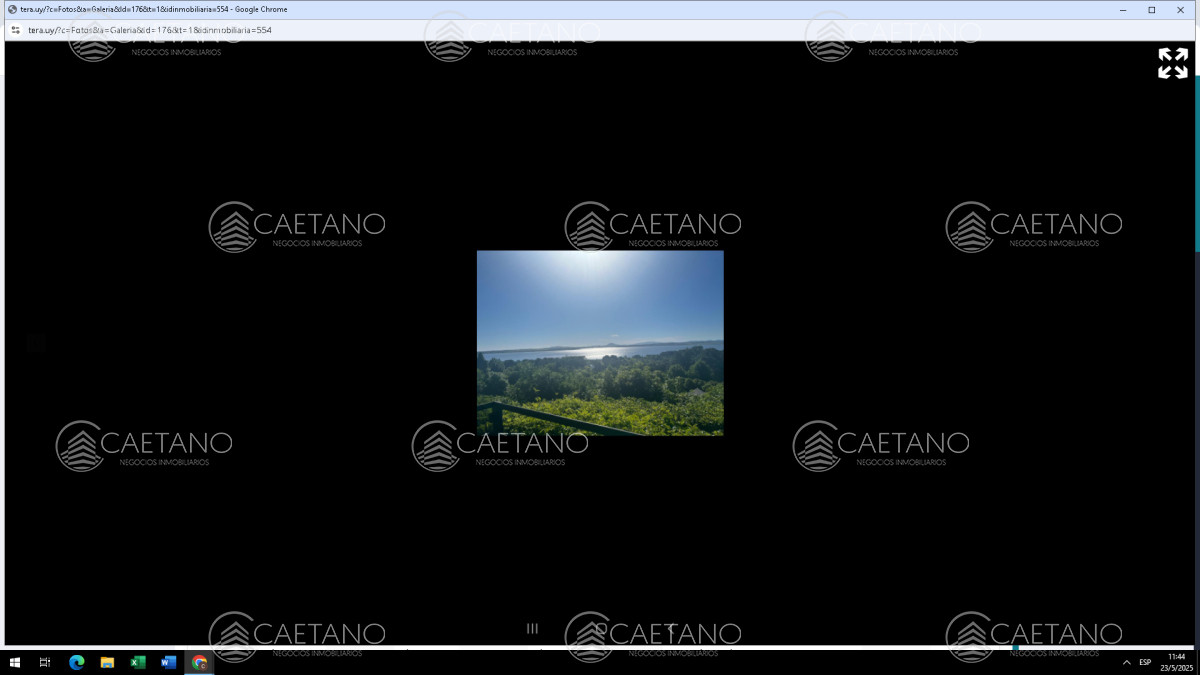Screen dimensions: 1200x675
Task: Close the Google Chrome window
Action: [1180, 9]
